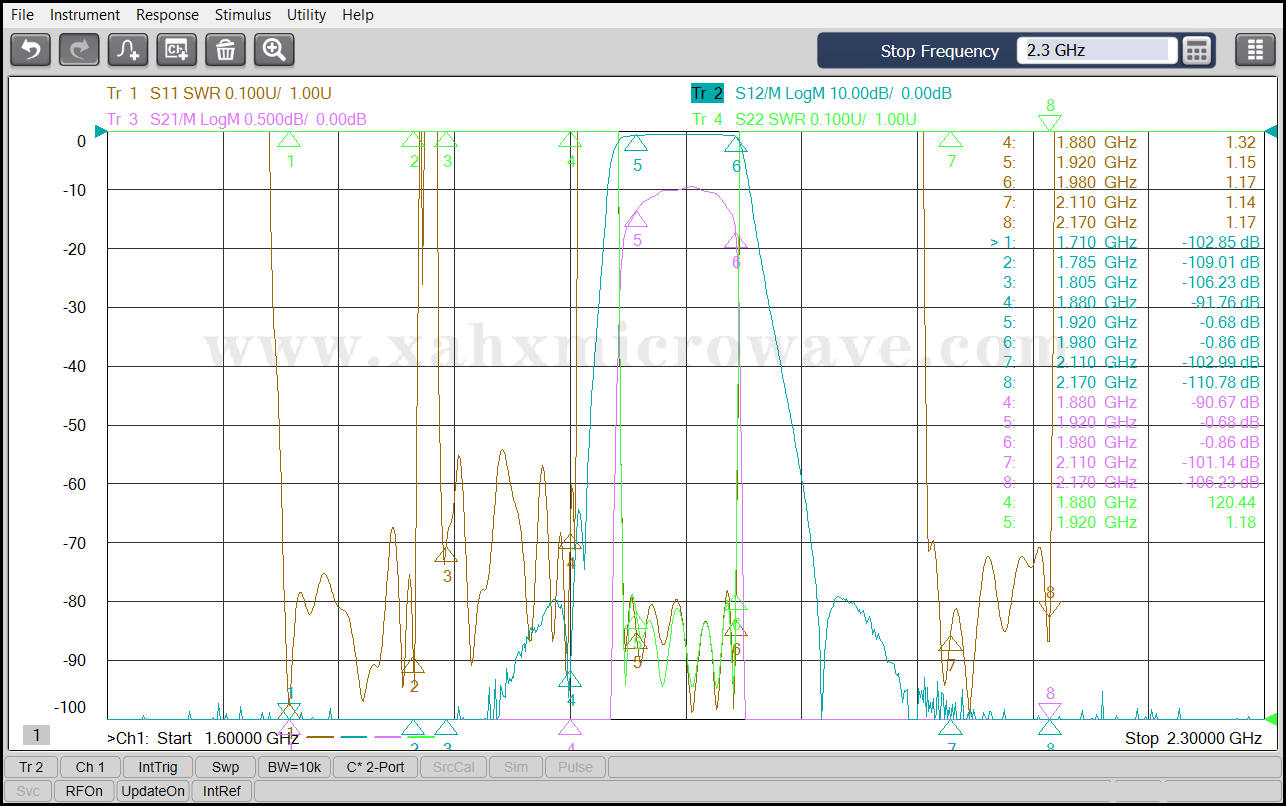
Task: Select Tr 3 S21/M LogM trace label
Action: (x=237, y=119)
